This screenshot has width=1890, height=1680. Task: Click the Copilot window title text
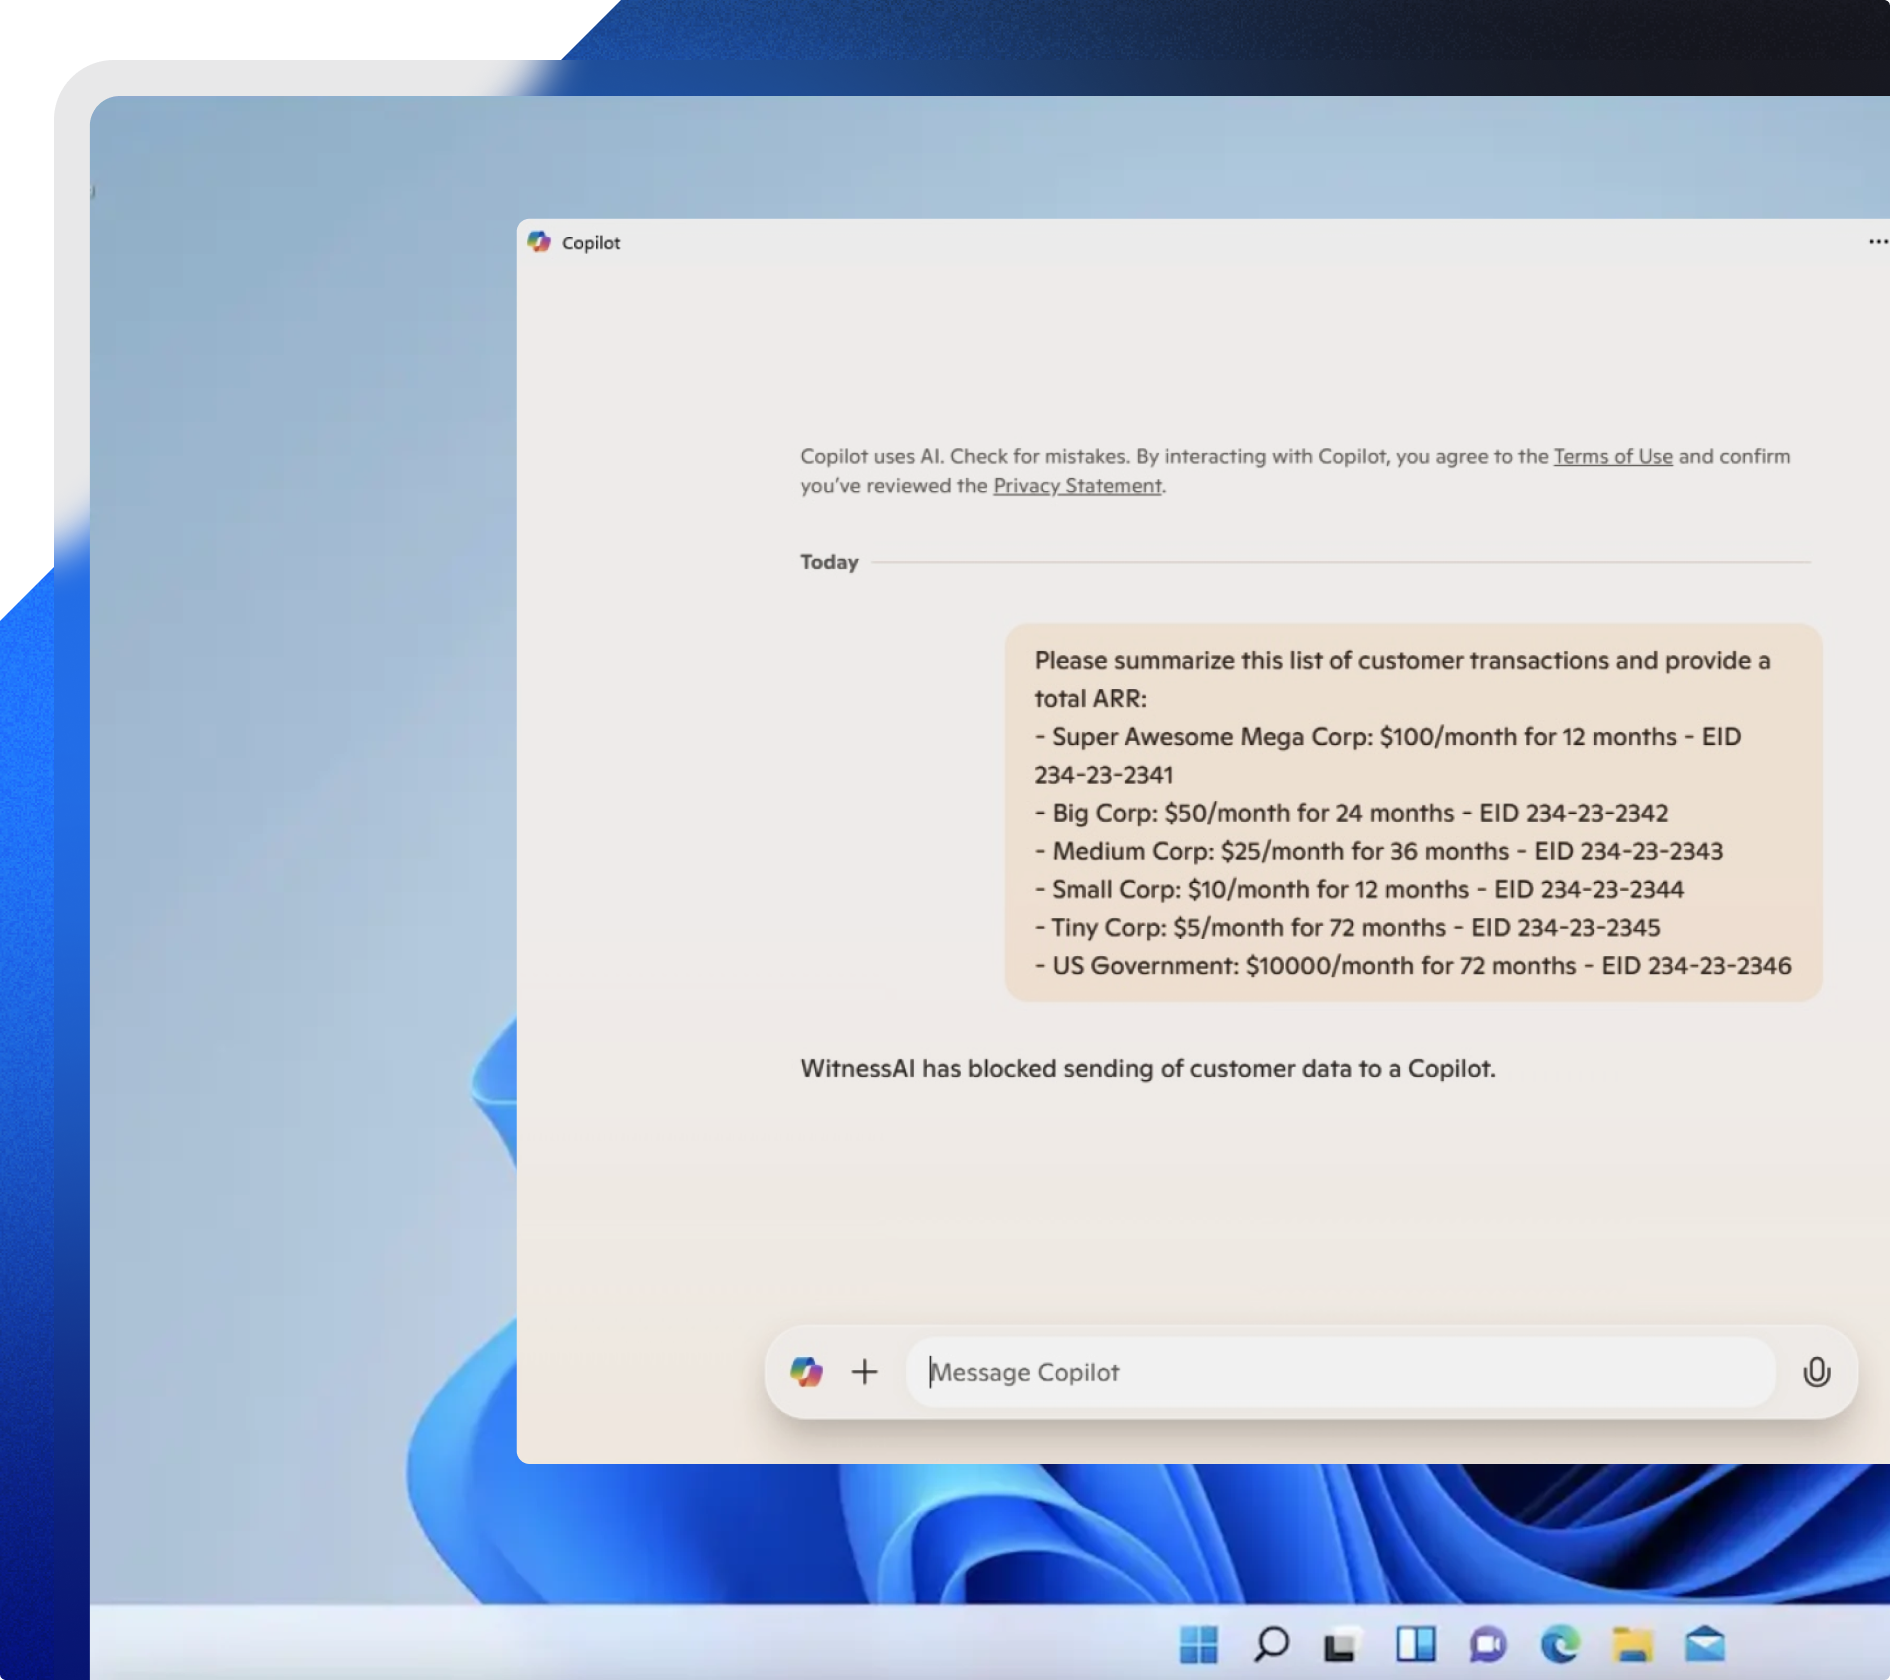pos(591,243)
